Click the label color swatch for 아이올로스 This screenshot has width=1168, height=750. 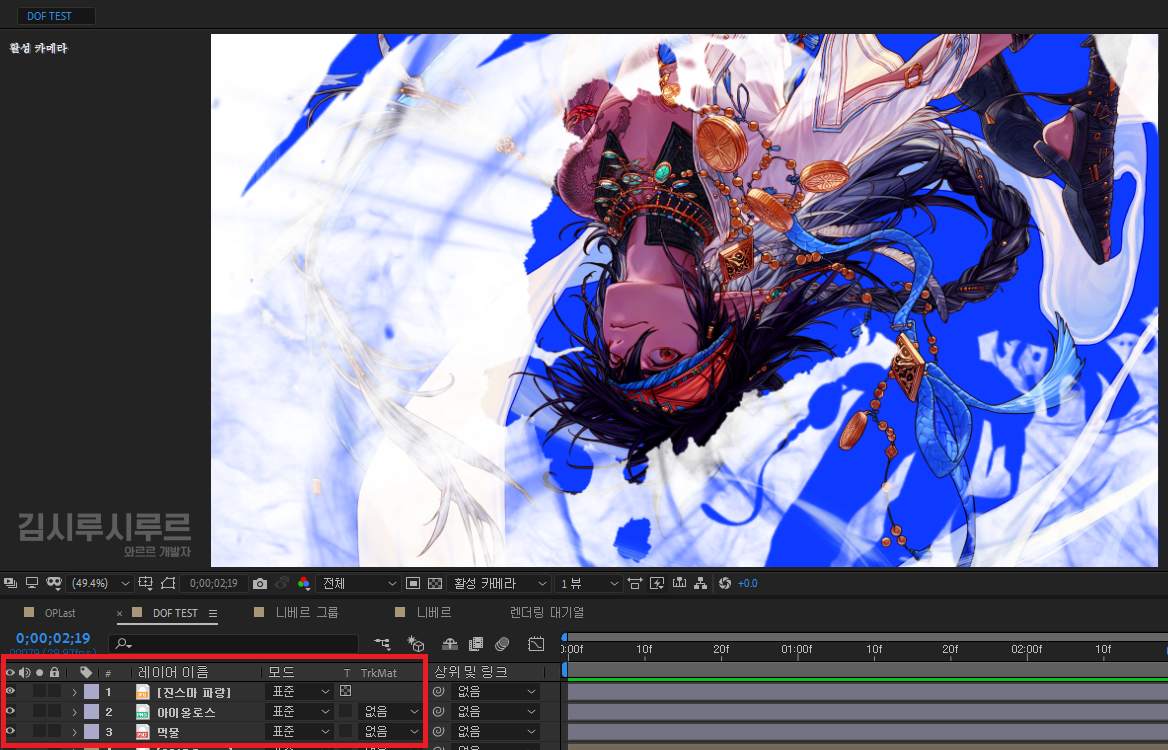click(91, 712)
